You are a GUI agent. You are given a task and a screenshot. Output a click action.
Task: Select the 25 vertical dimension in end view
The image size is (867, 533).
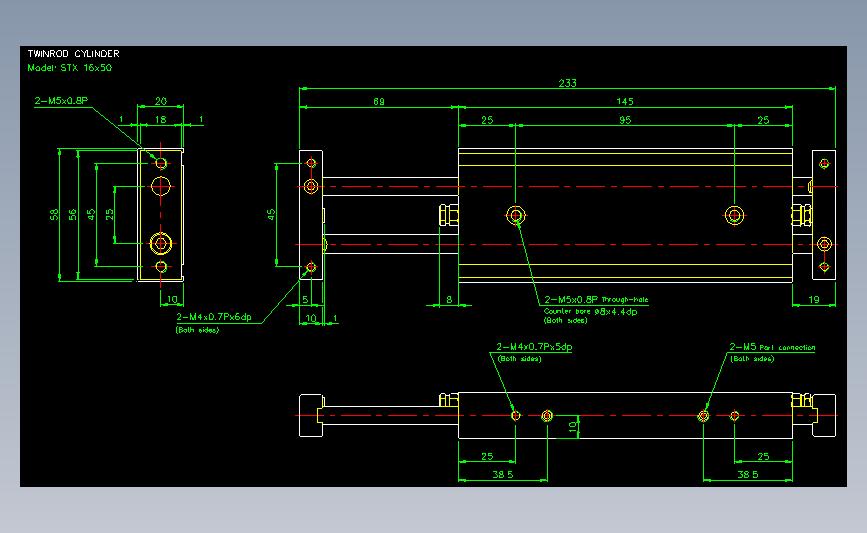(x=109, y=215)
